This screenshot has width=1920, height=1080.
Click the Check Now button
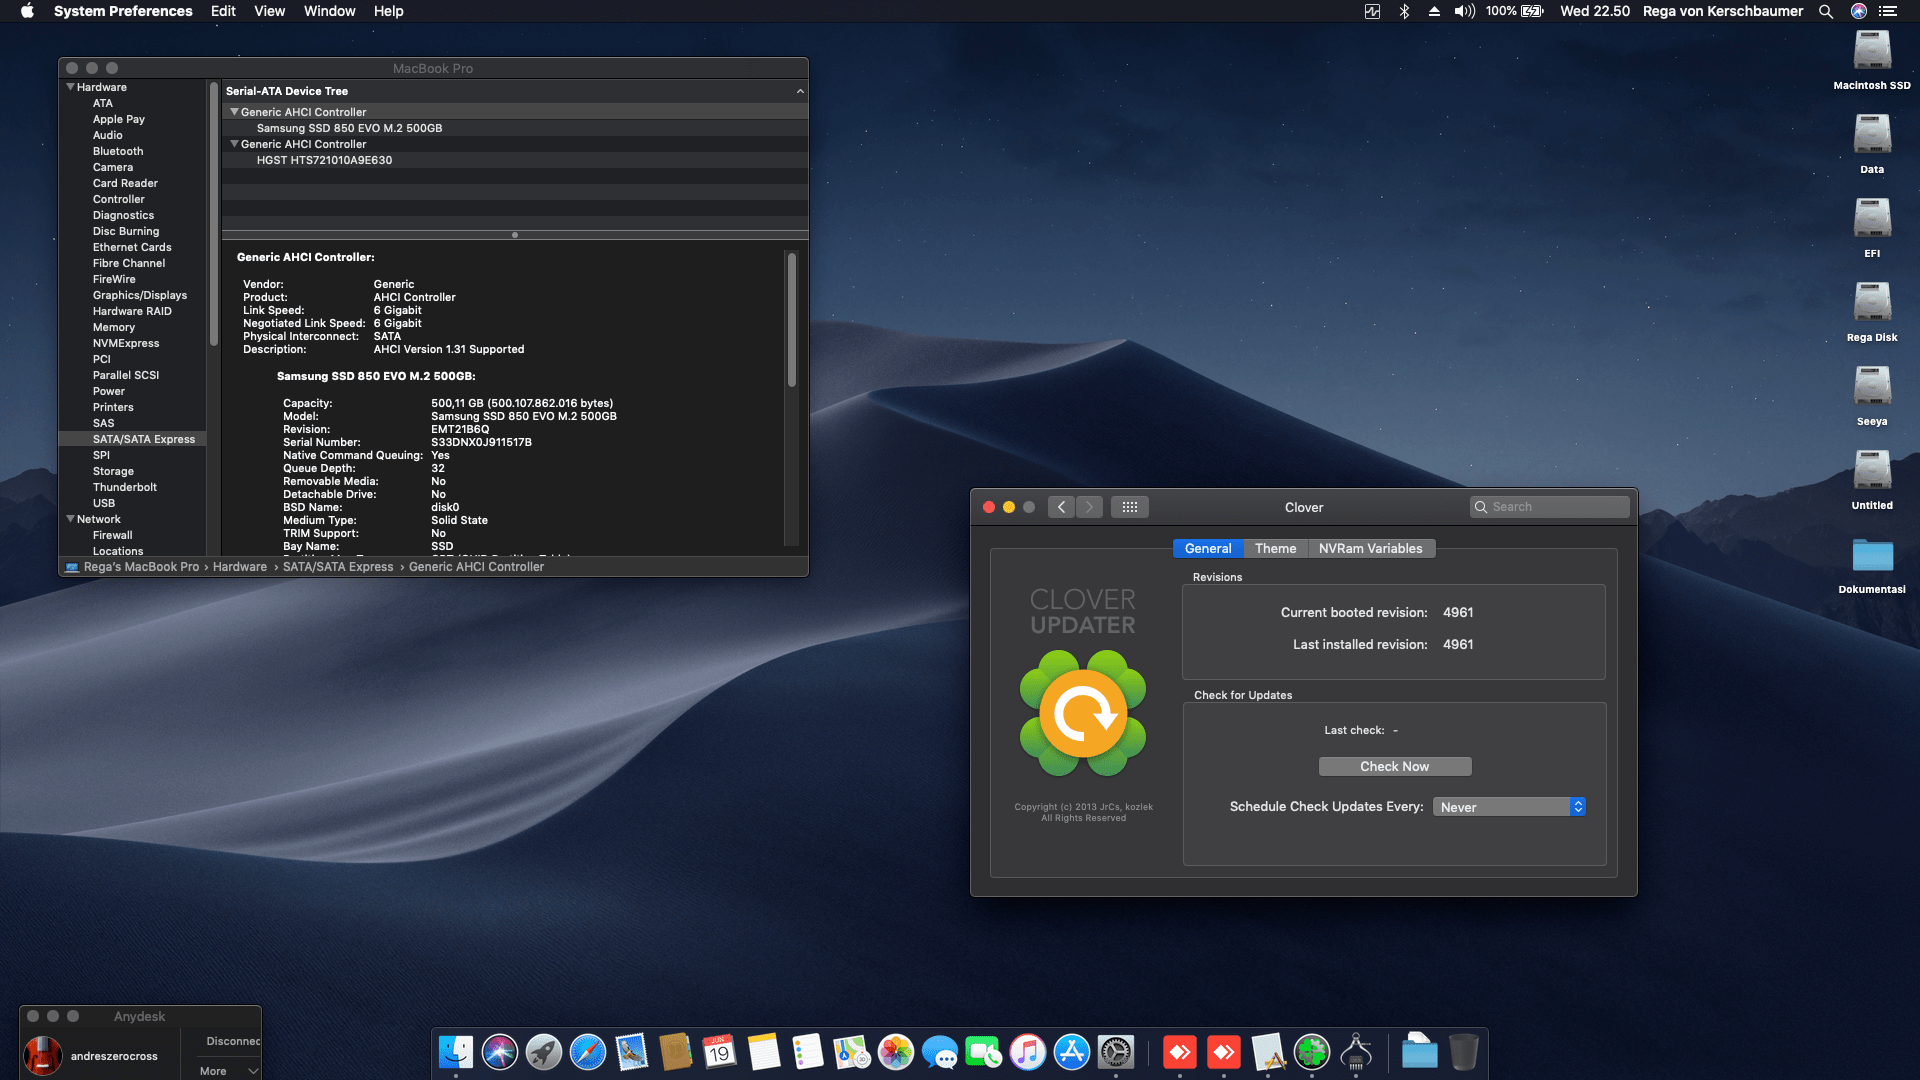click(x=1395, y=766)
